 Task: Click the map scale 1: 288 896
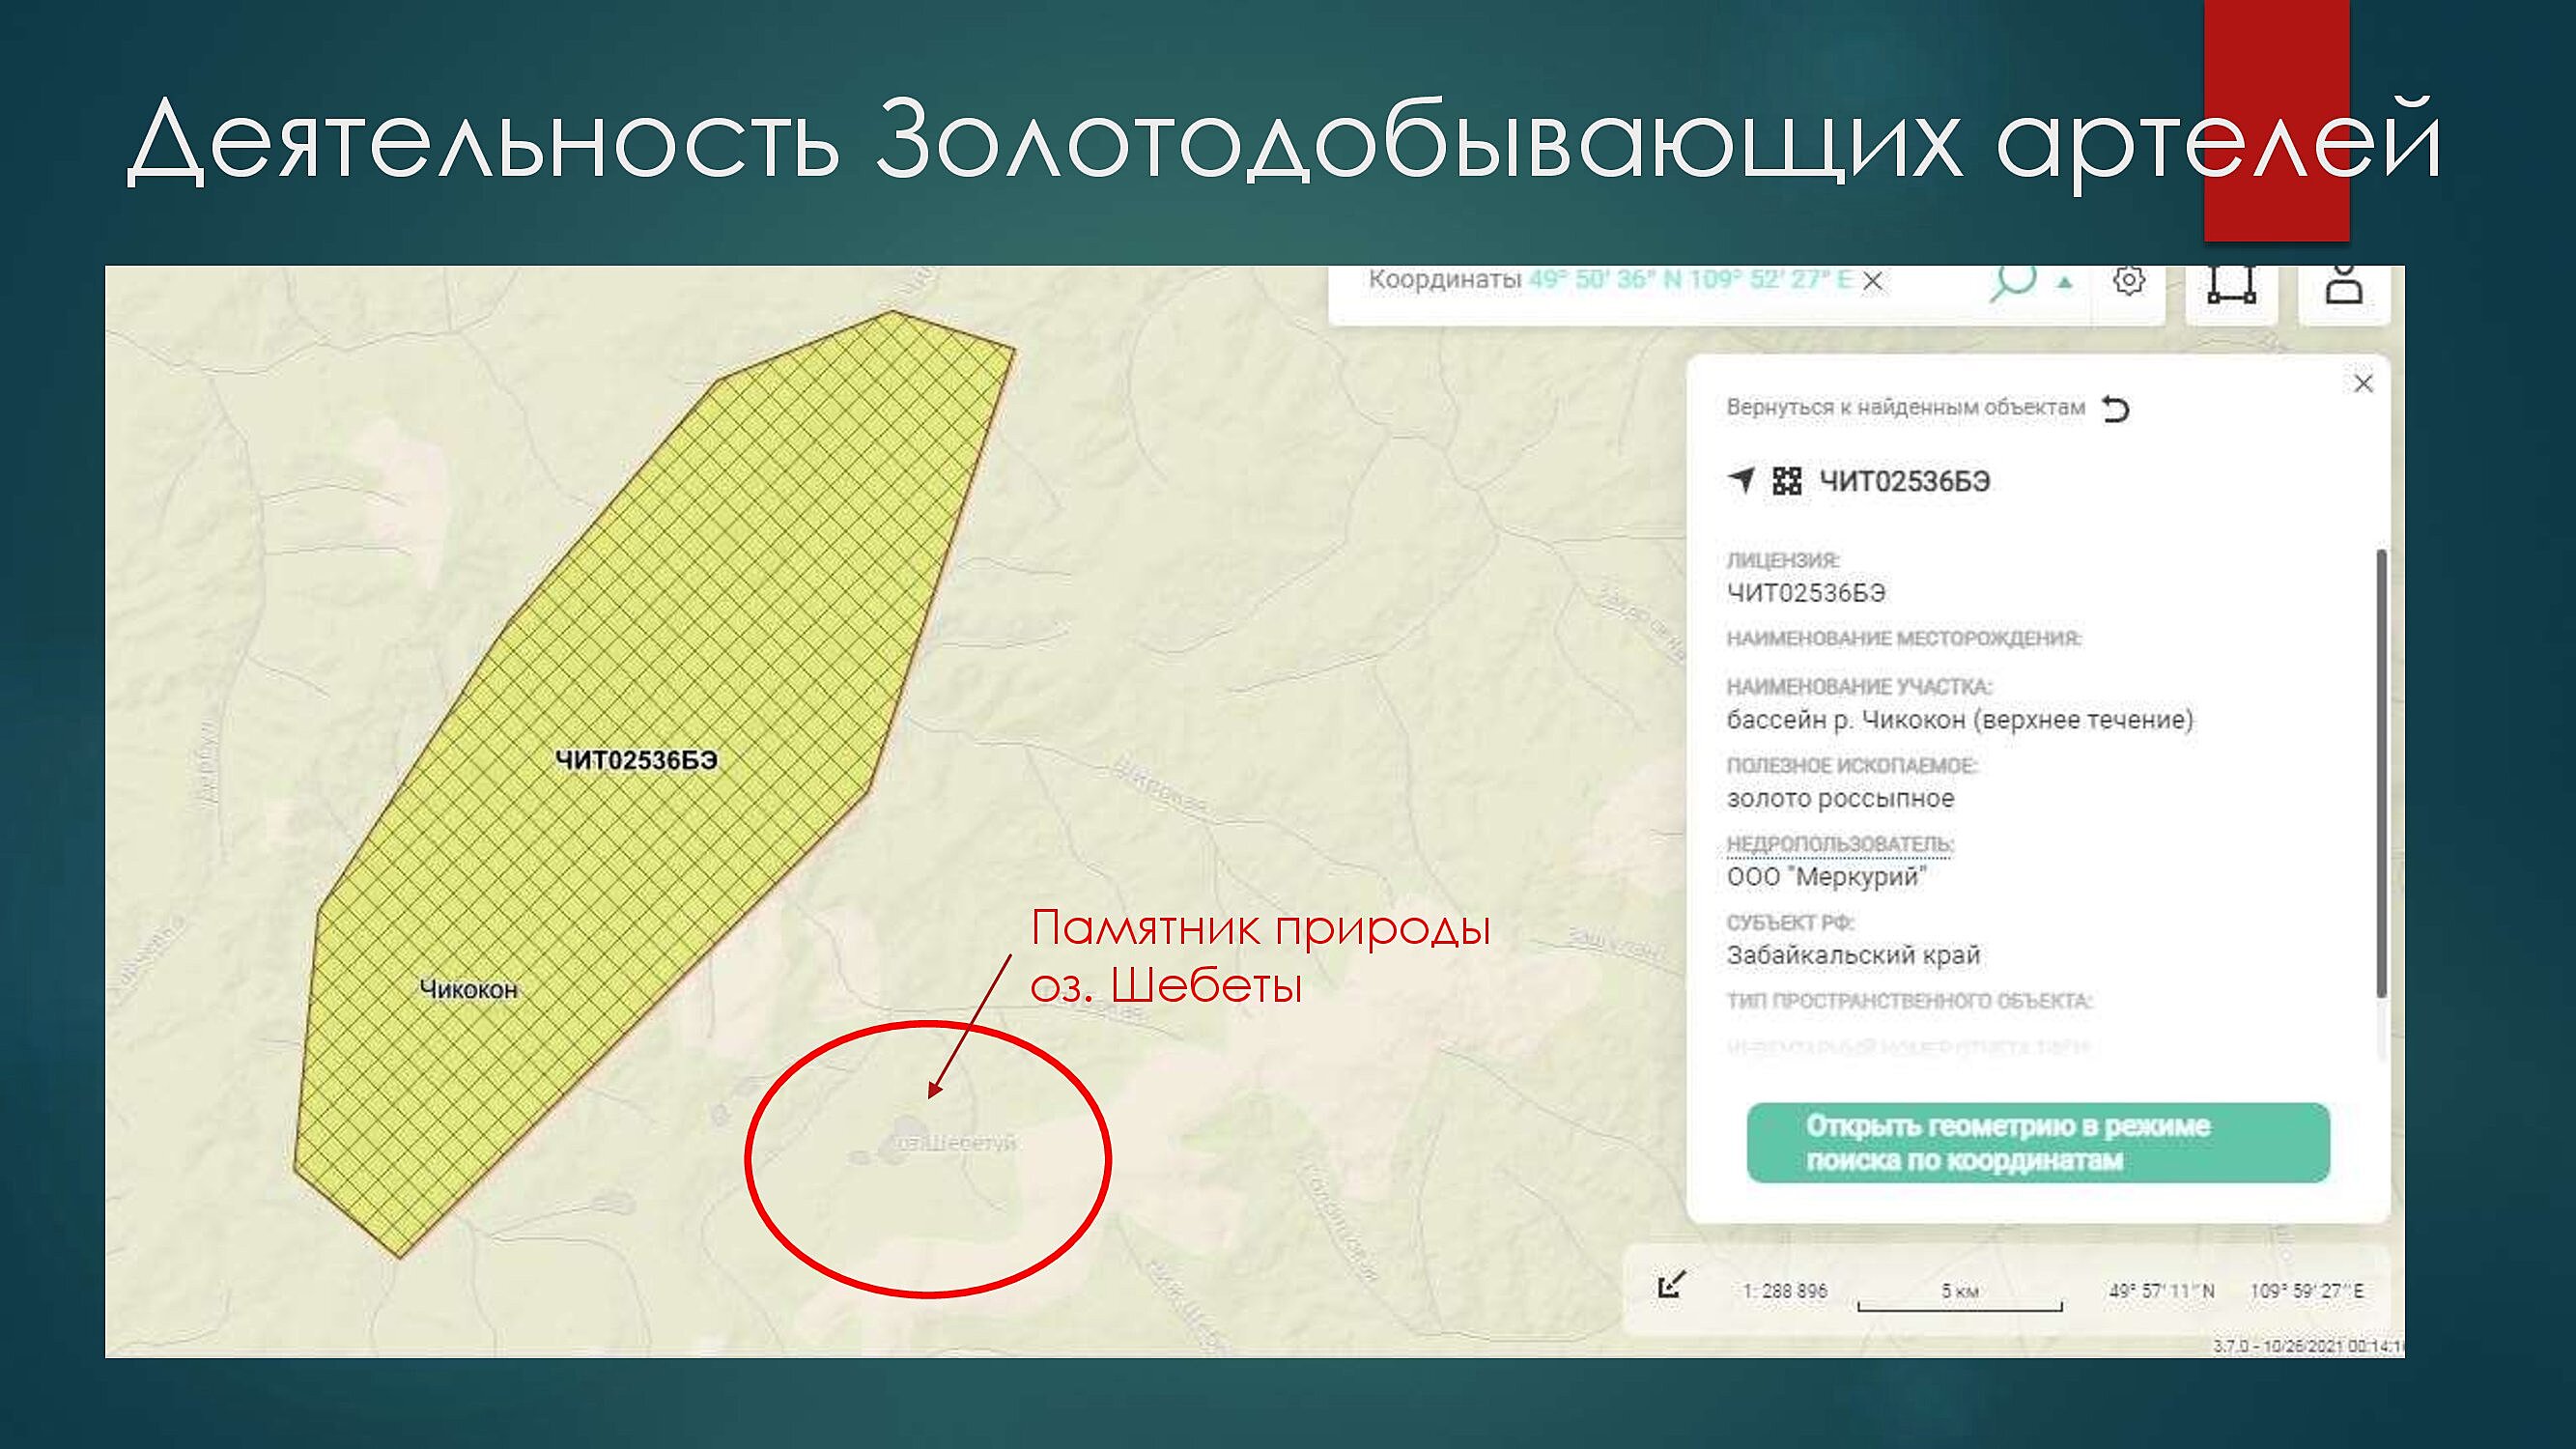(x=1785, y=1291)
